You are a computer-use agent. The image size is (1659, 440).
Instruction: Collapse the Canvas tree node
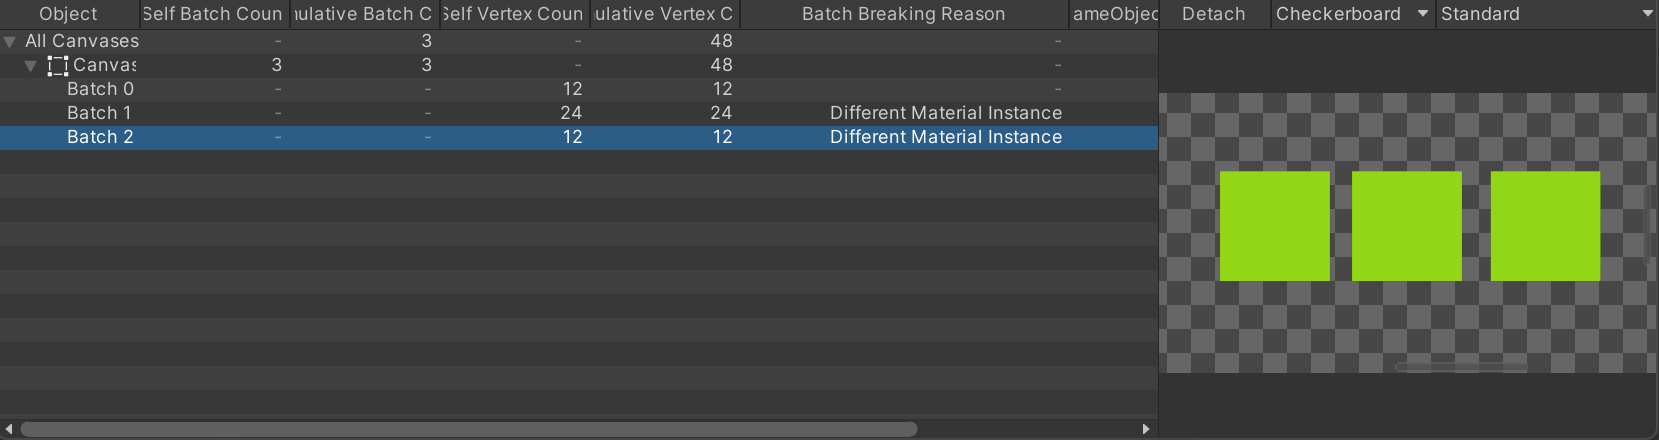coord(31,66)
